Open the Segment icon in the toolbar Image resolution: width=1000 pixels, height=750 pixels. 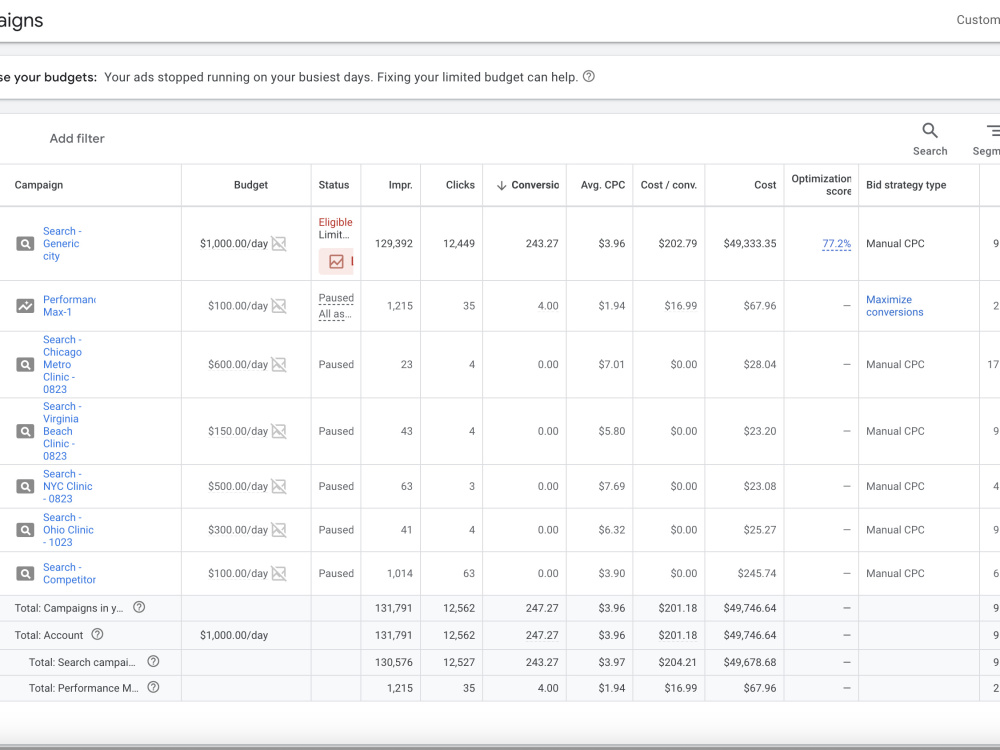(x=992, y=131)
